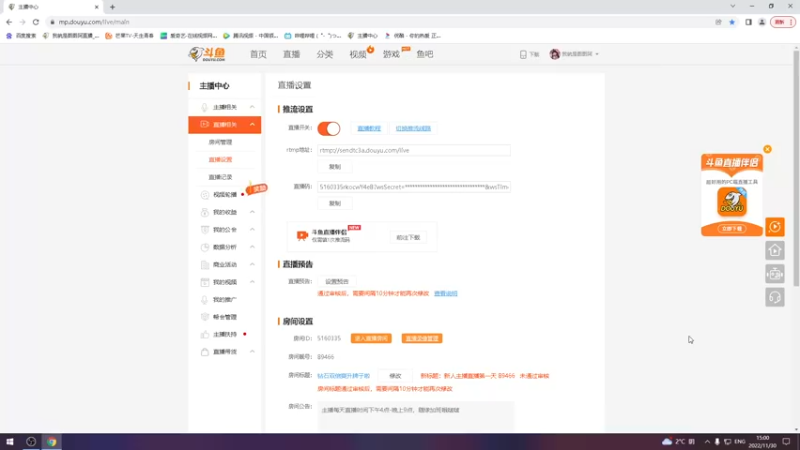
Task: Expand the 数据分析 section chevron
Action: tap(252, 247)
